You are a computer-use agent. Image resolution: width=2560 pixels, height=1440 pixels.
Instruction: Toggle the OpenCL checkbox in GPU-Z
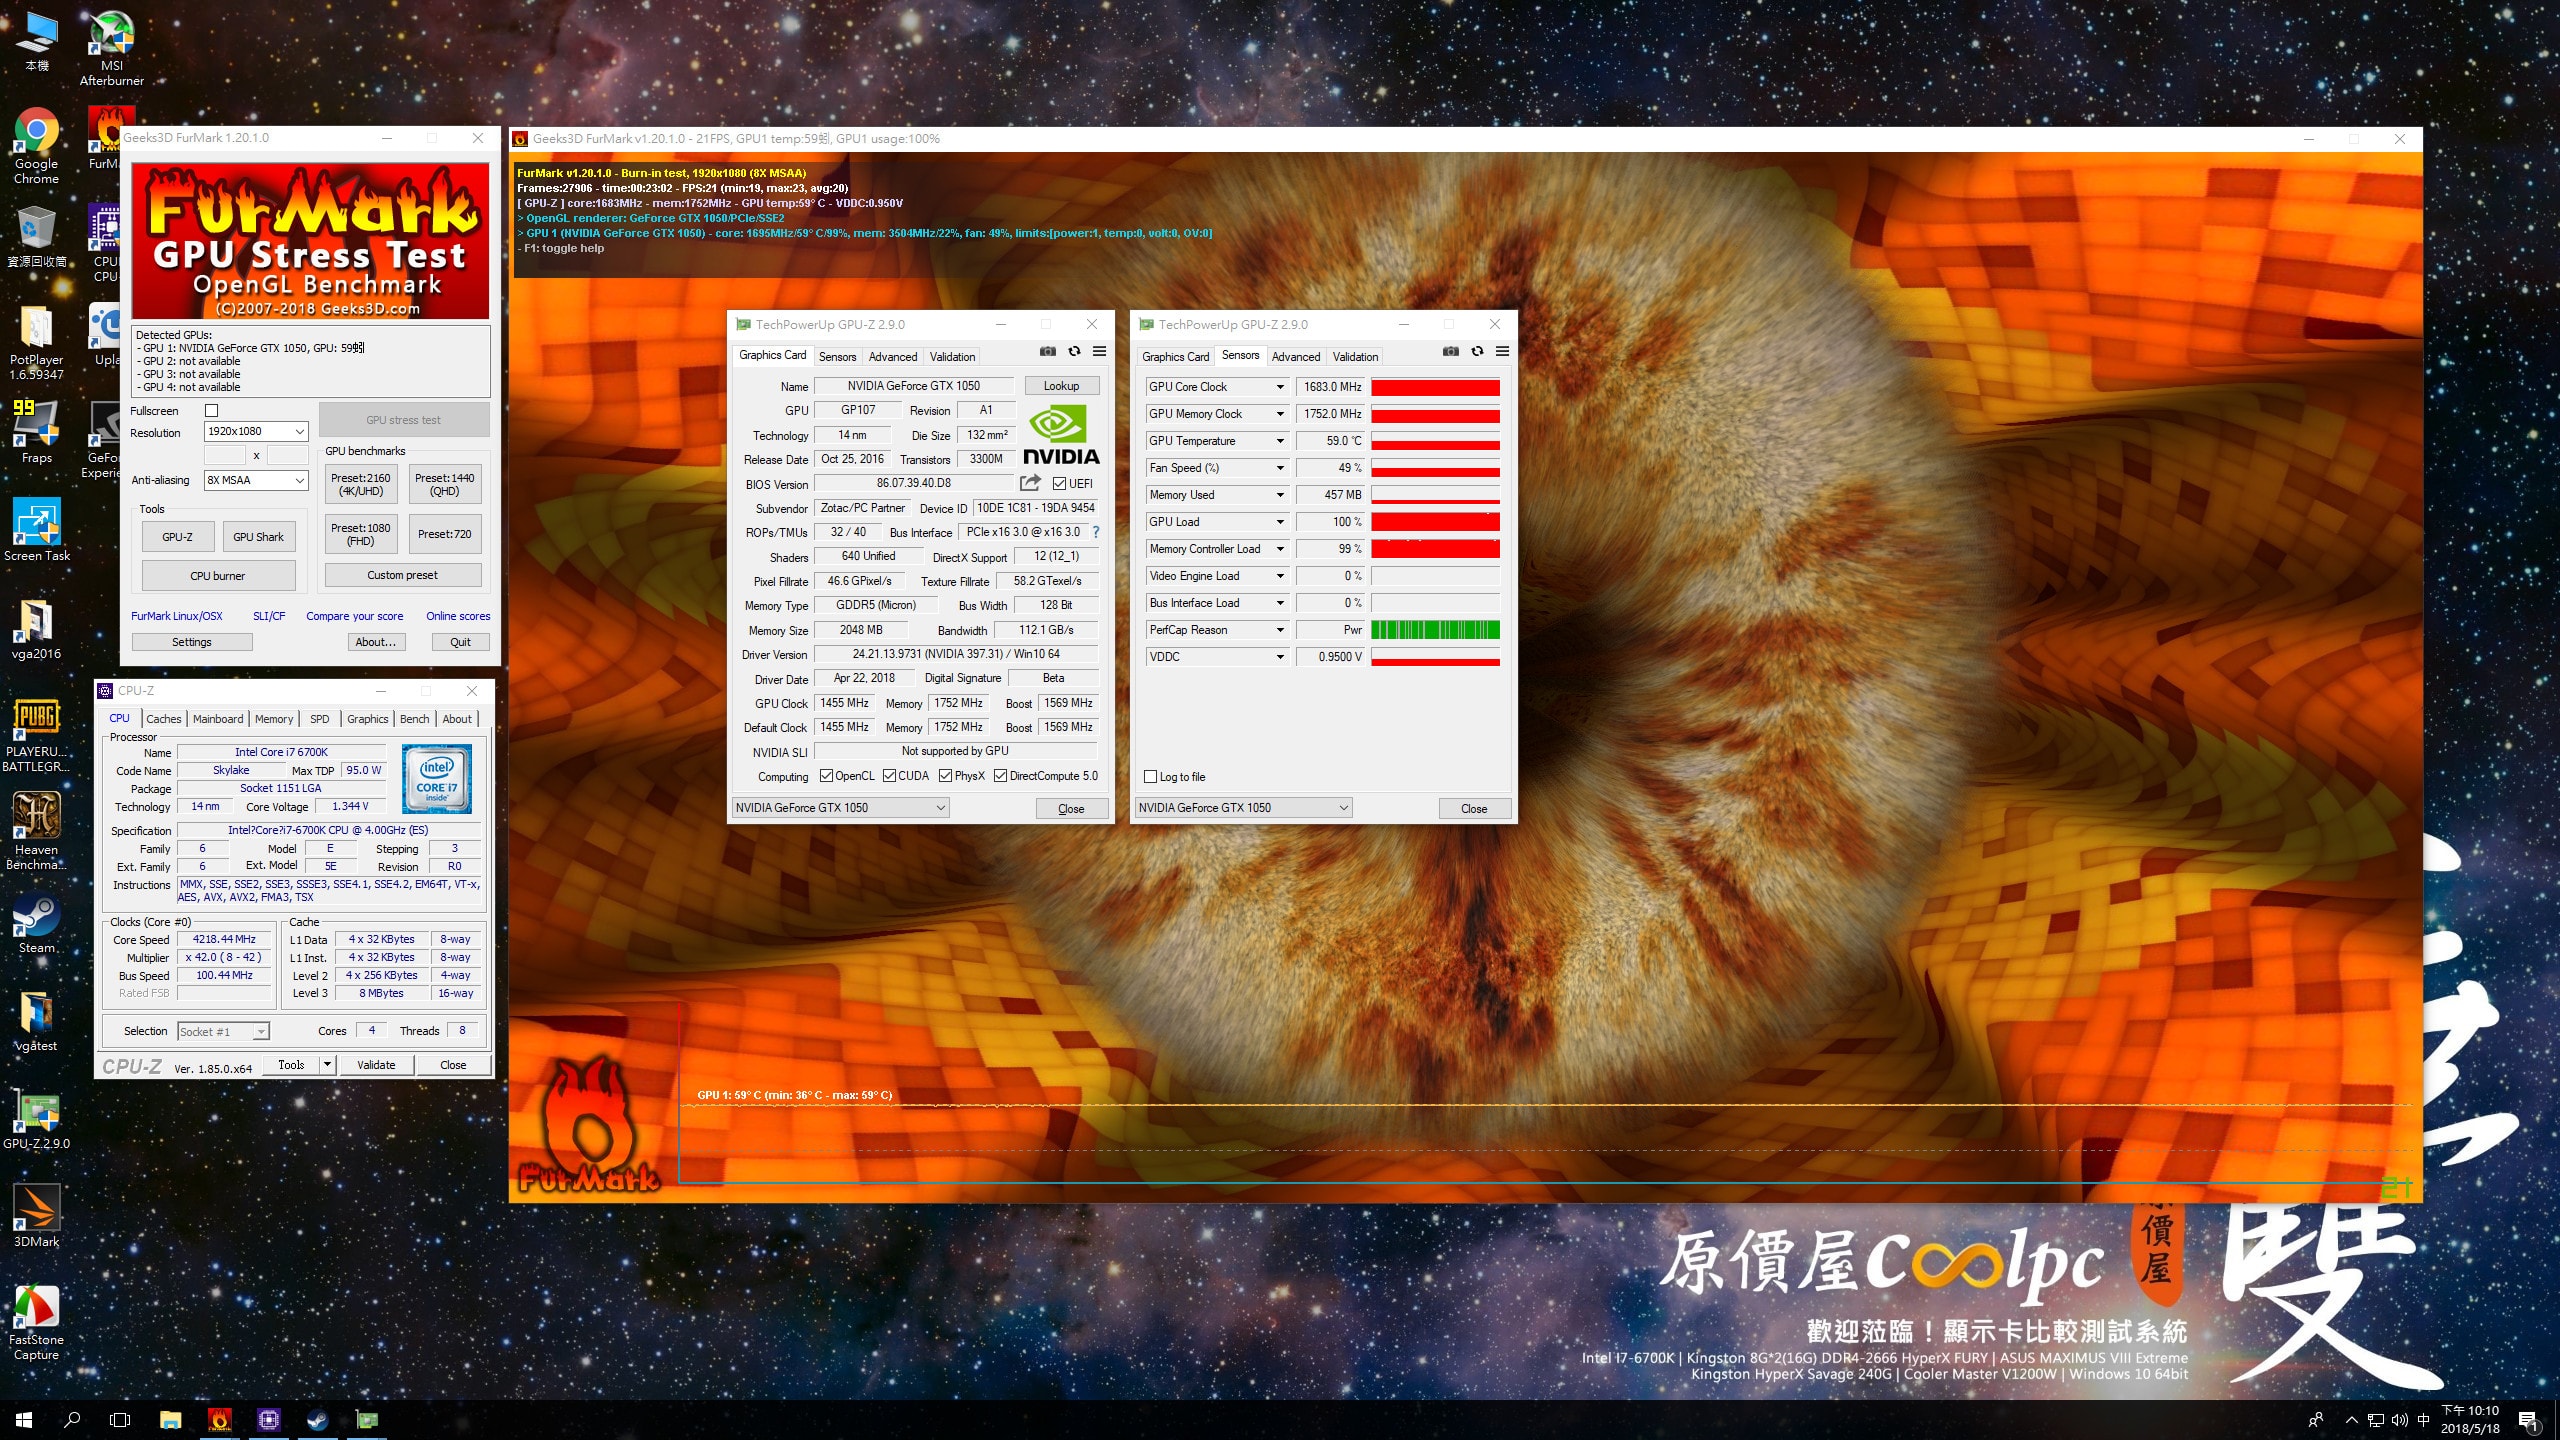point(826,776)
